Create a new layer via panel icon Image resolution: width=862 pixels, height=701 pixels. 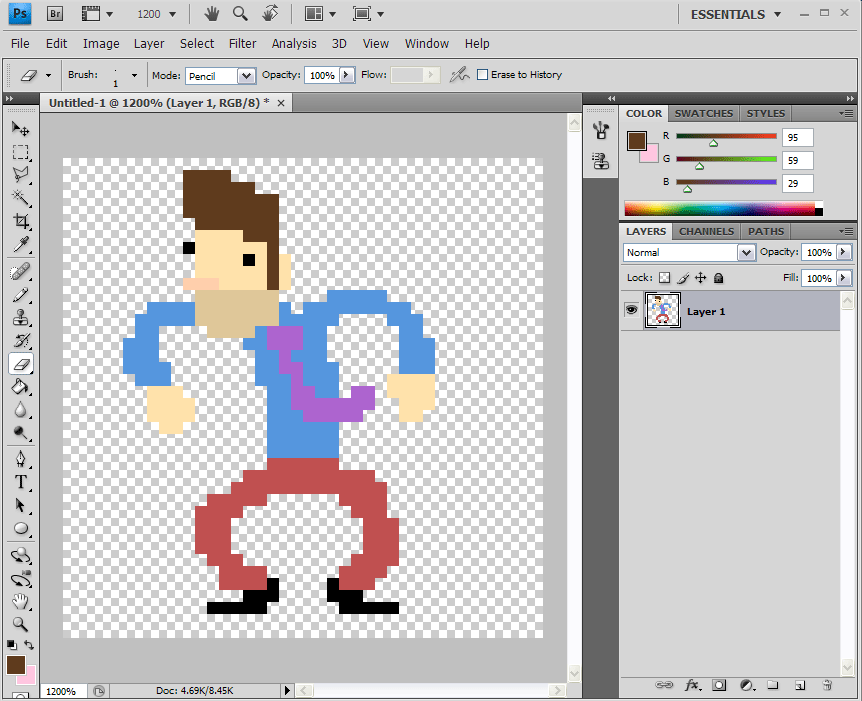(x=800, y=686)
